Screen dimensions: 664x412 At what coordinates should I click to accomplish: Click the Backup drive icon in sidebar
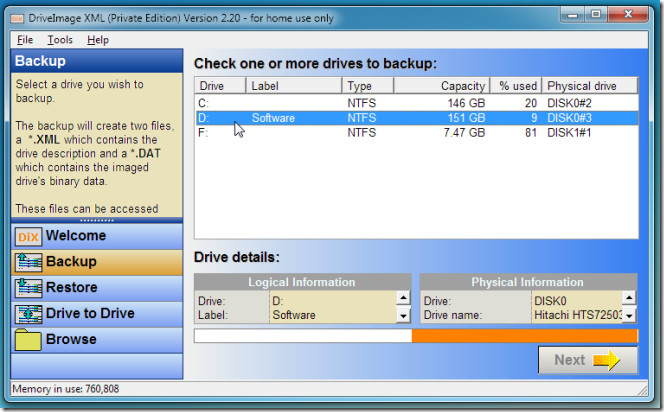coord(28,262)
